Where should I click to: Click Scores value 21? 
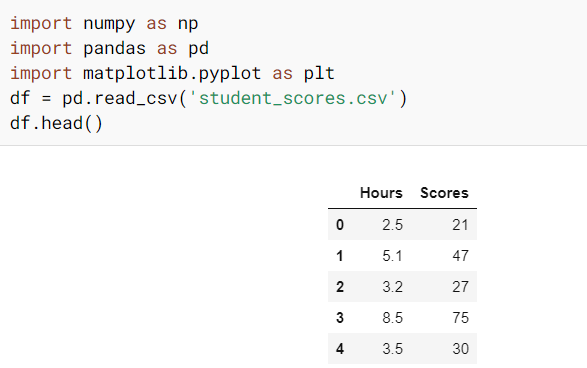point(460,225)
